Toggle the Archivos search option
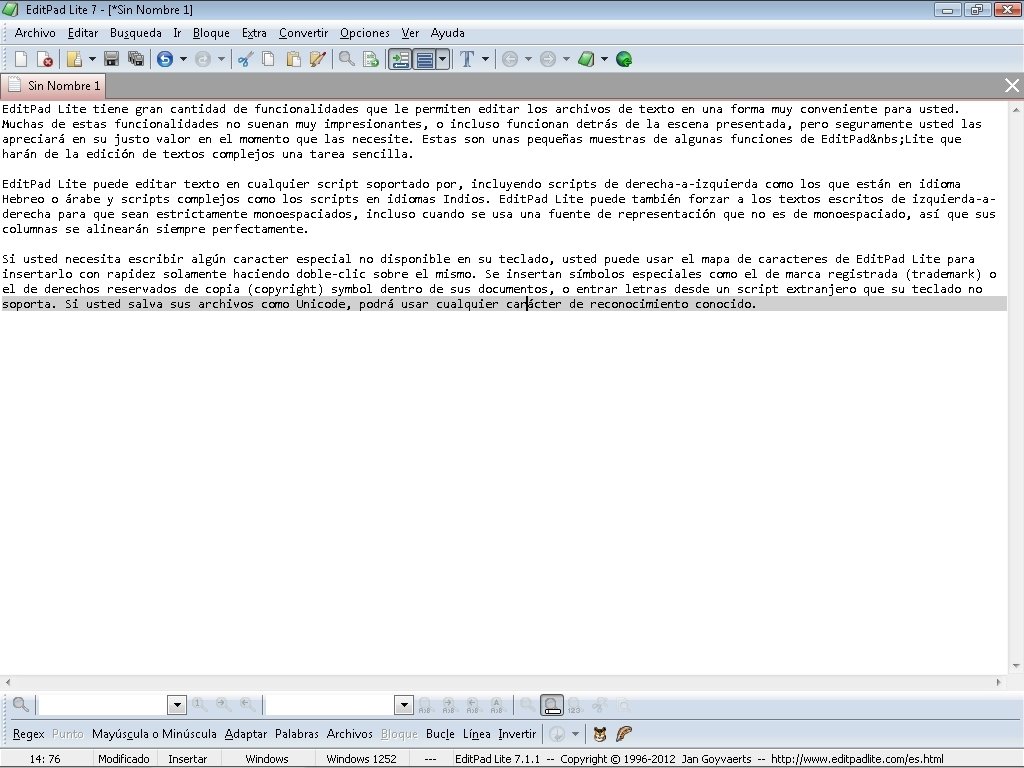The width and height of the screenshot is (1024, 768). (349, 734)
